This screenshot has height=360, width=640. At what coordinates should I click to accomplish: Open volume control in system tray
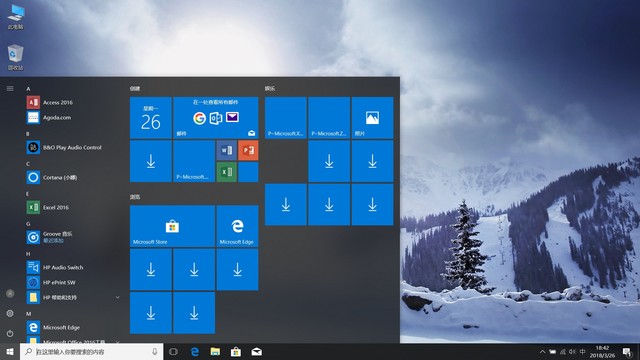(572, 351)
